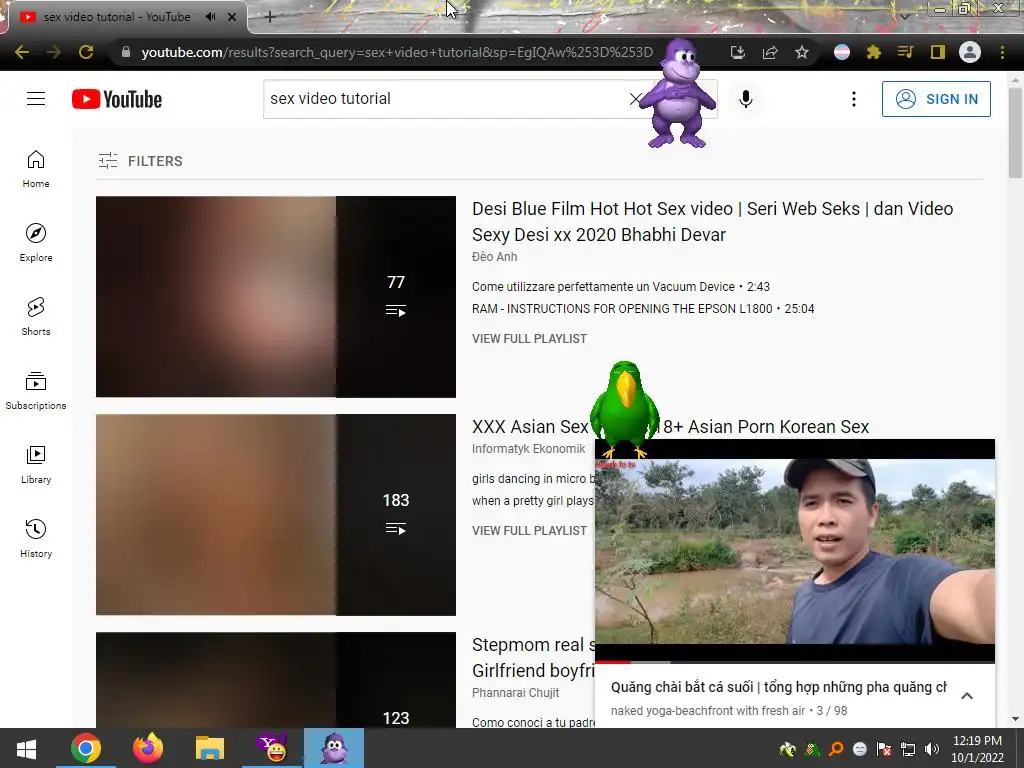Open the Extensions puzzle-piece menu
The height and width of the screenshot is (768, 1024).
[874, 52]
